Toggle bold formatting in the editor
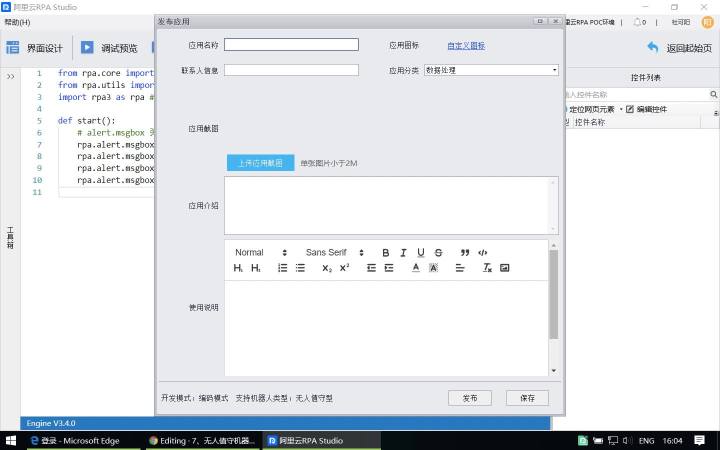 (x=386, y=253)
